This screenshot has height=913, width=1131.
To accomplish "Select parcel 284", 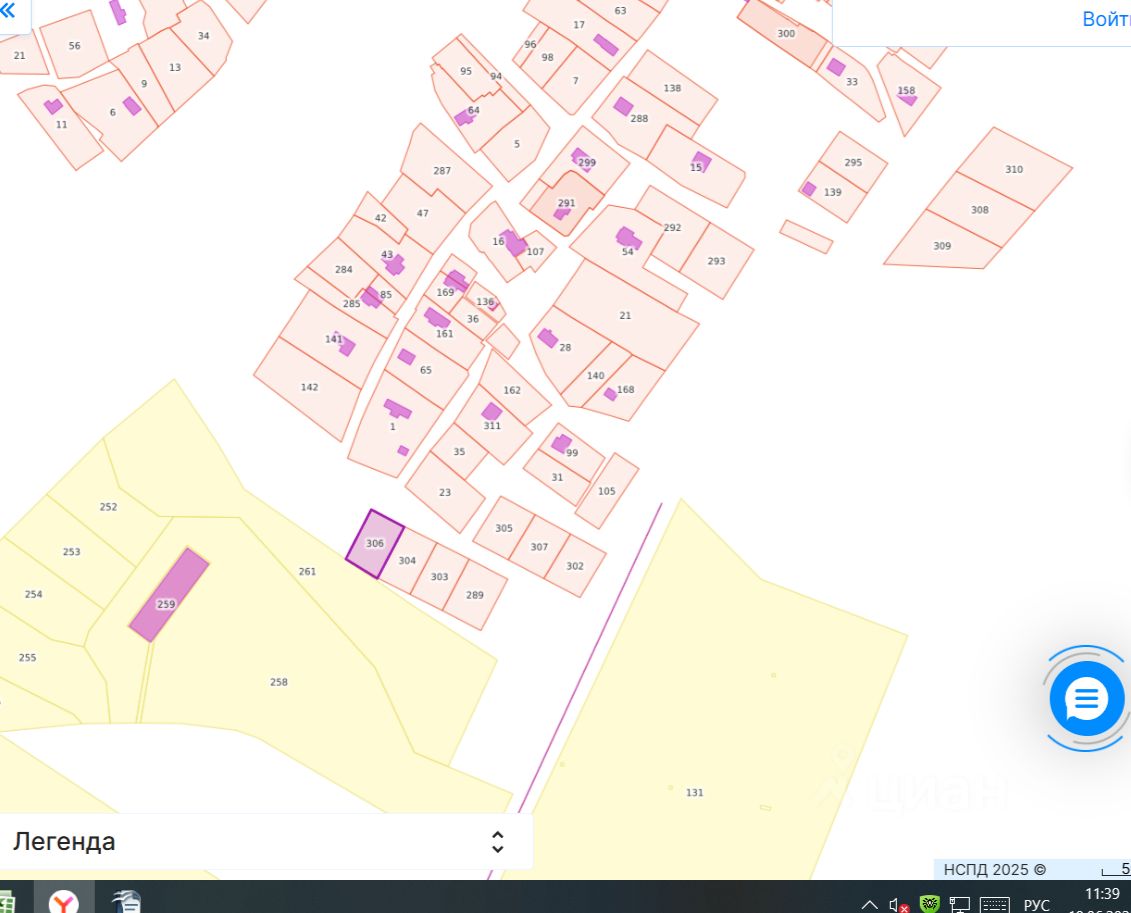I will 343,270.
